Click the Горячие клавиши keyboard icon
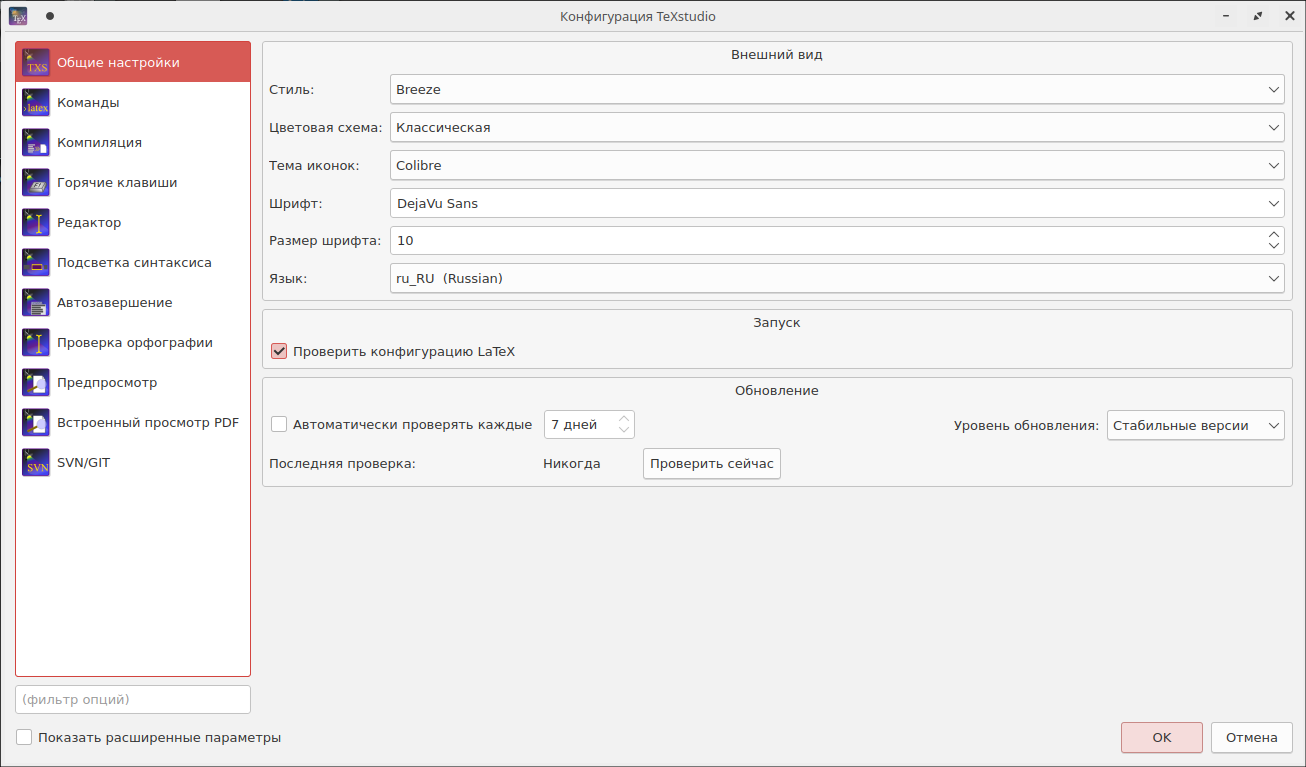The image size is (1306, 767). coord(36,182)
